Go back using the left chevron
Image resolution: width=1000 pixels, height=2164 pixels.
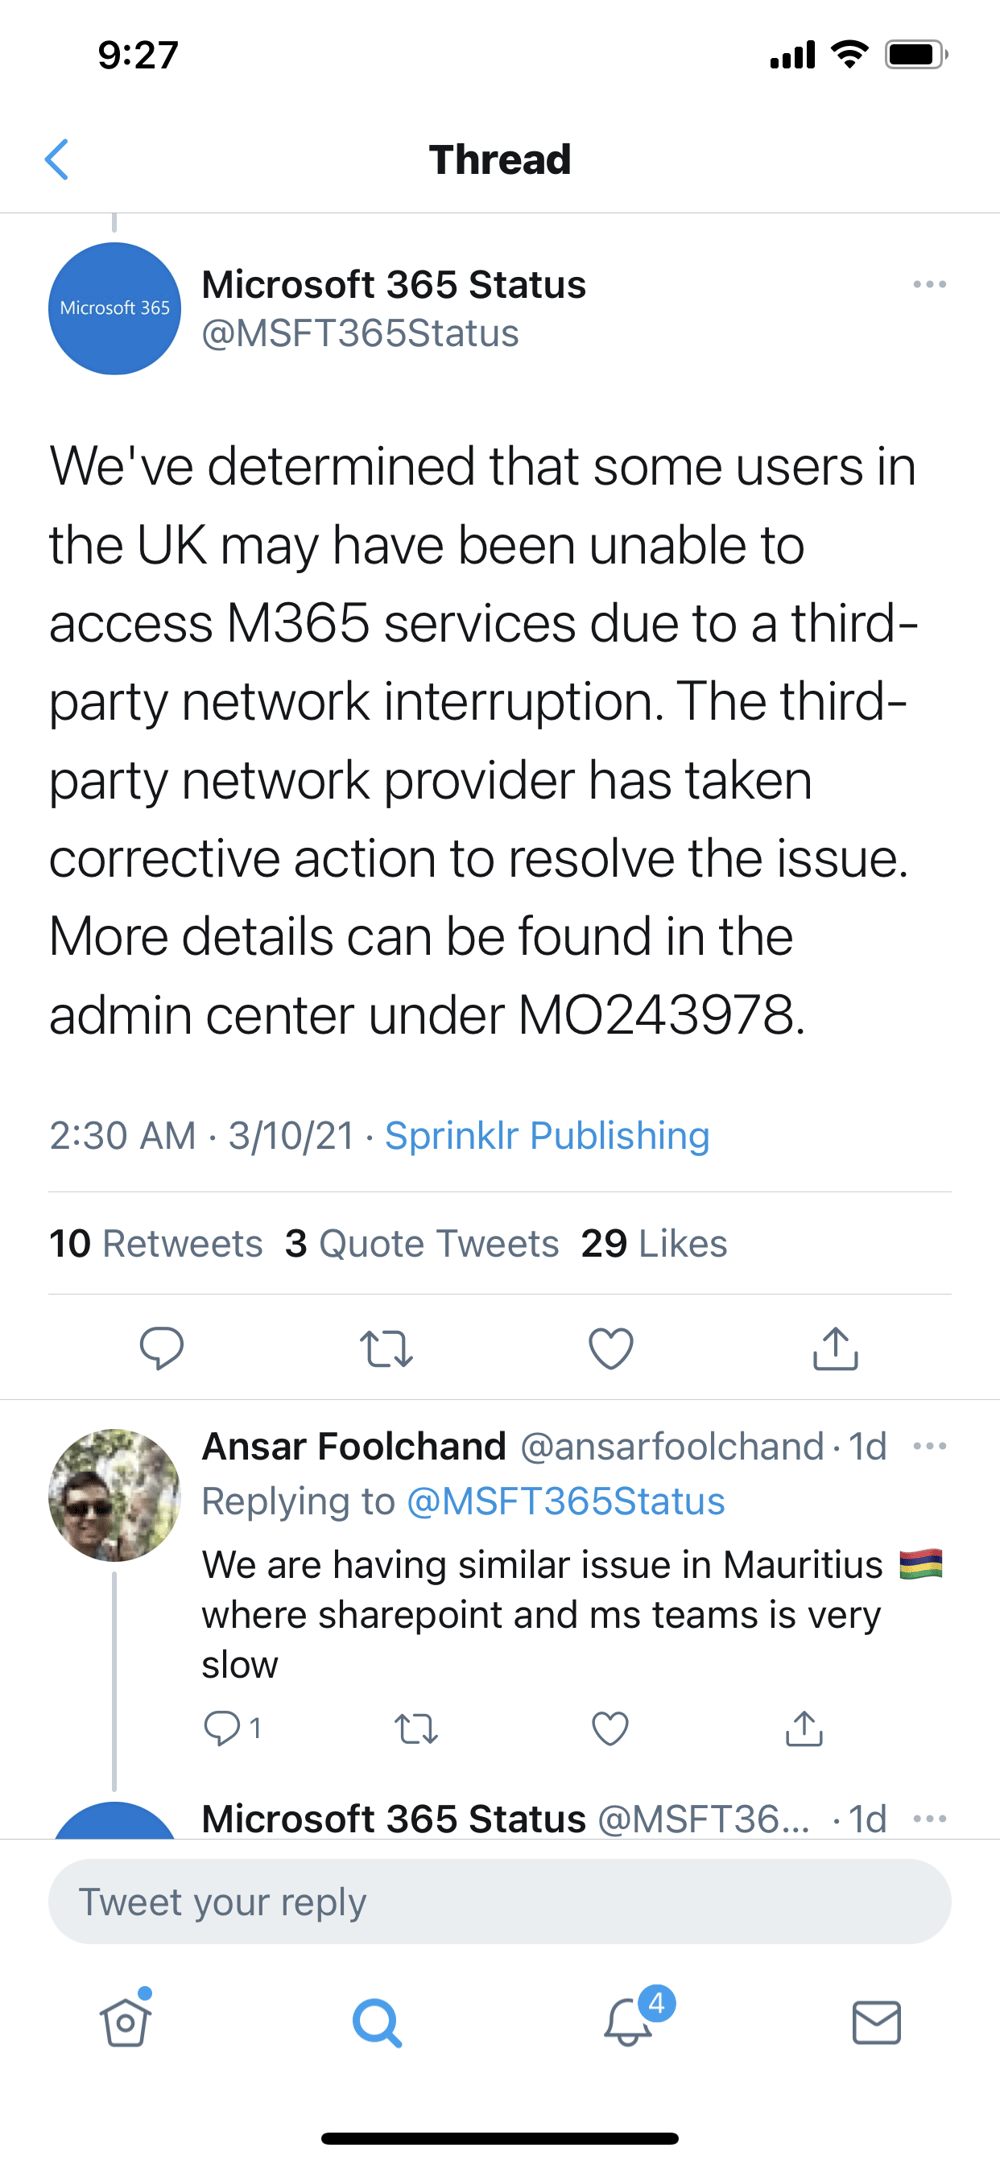58,158
